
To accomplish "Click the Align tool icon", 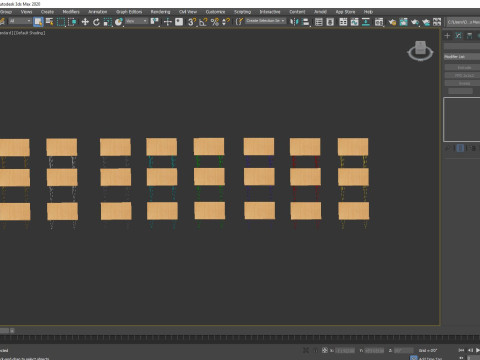I will (x=305, y=22).
